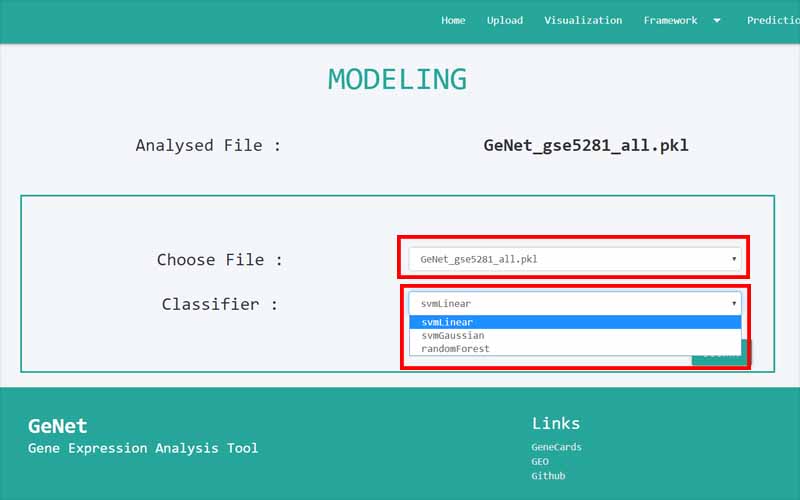Visit the GEO footer link

(x=540, y=462)
